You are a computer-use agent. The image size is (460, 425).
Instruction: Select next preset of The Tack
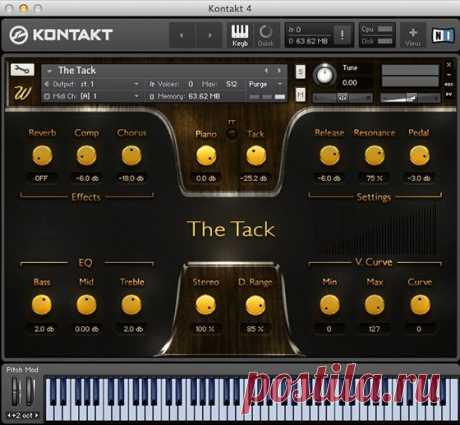coord(279,70)
